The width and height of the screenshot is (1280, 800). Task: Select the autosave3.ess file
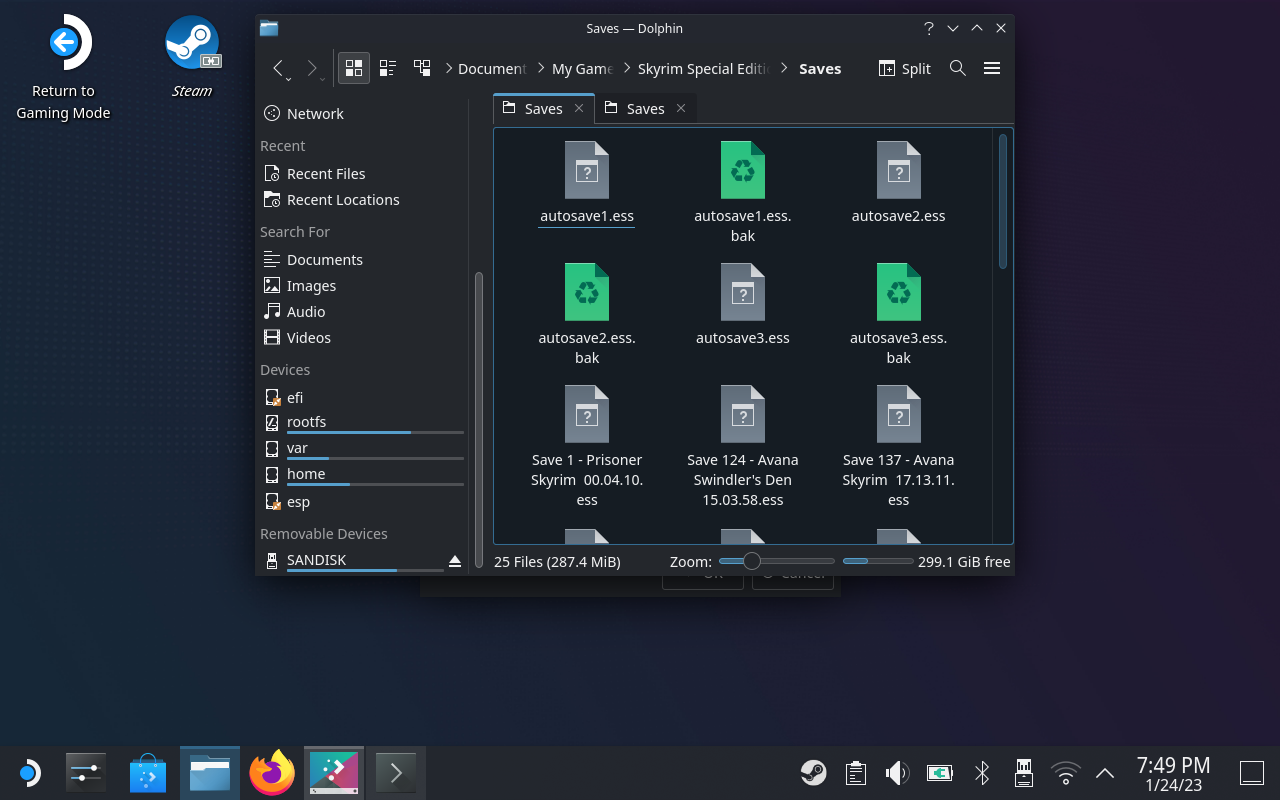click(743, 300)
